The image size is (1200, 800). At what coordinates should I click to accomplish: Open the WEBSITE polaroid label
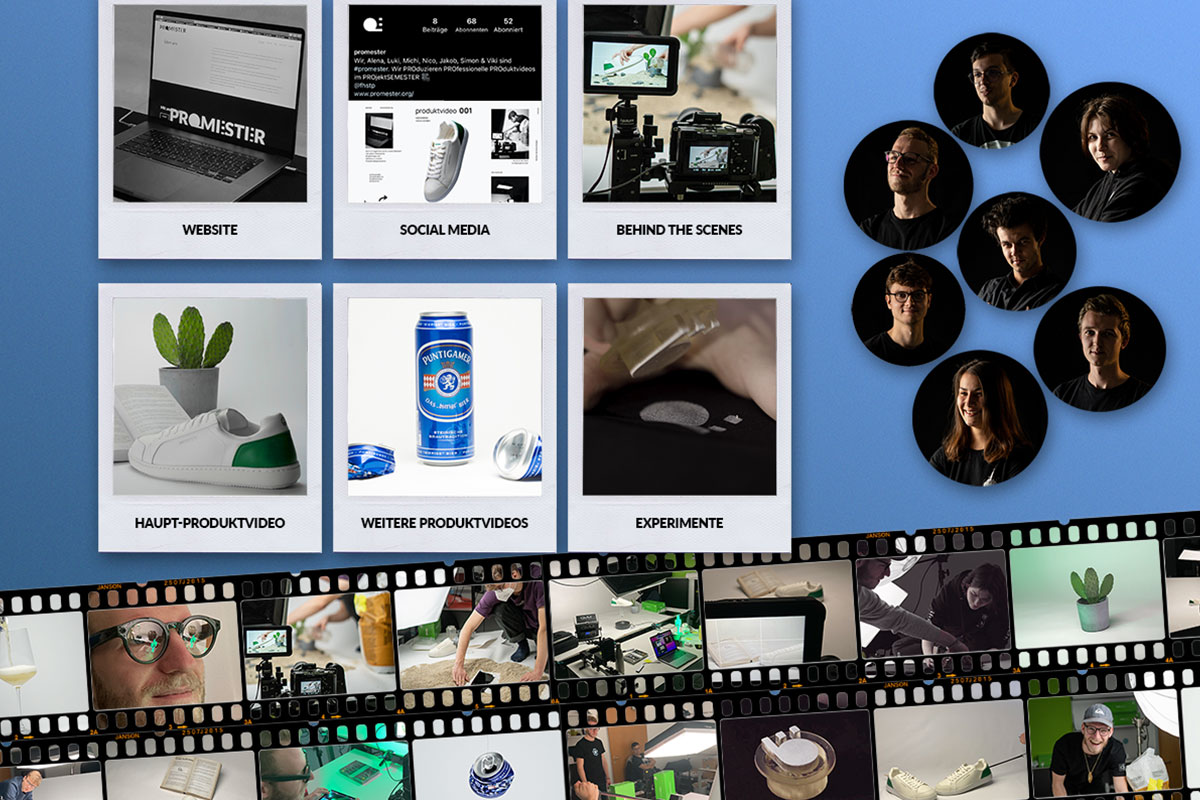coord(210,230)
